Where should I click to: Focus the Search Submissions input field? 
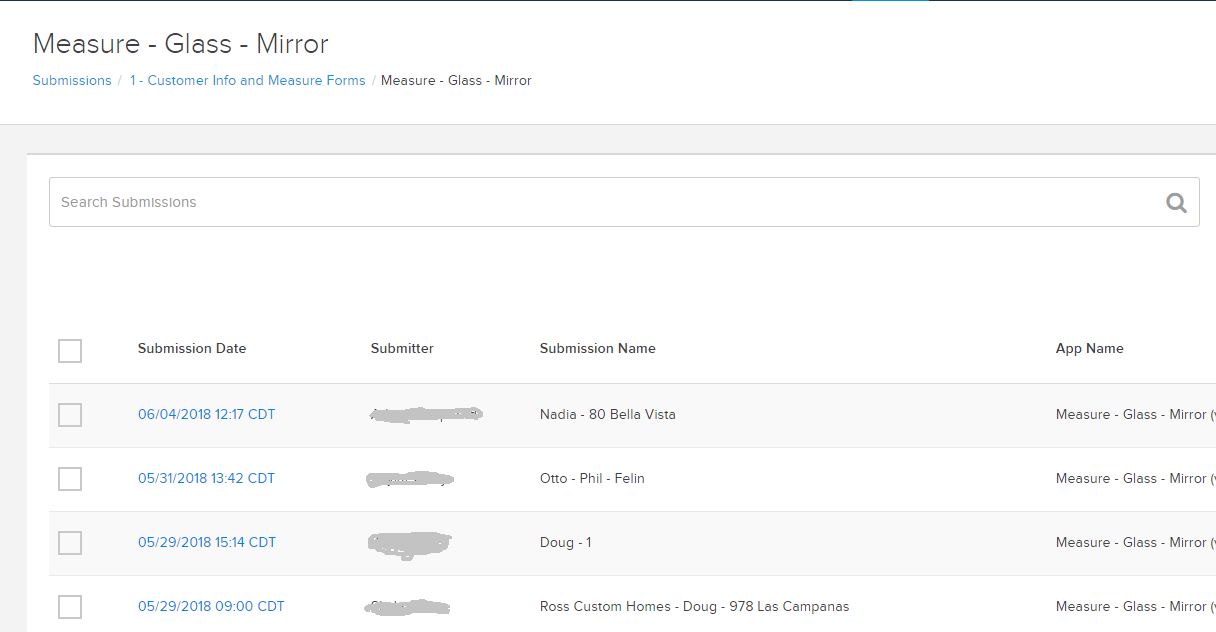point(600,202)
